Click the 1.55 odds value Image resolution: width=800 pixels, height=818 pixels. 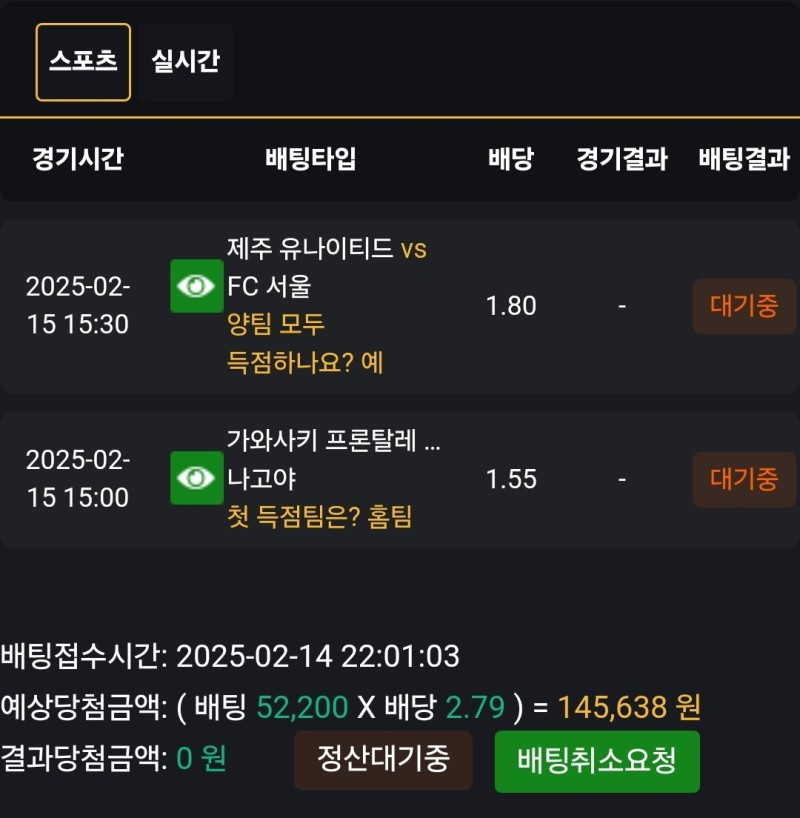tap(511, 479)
